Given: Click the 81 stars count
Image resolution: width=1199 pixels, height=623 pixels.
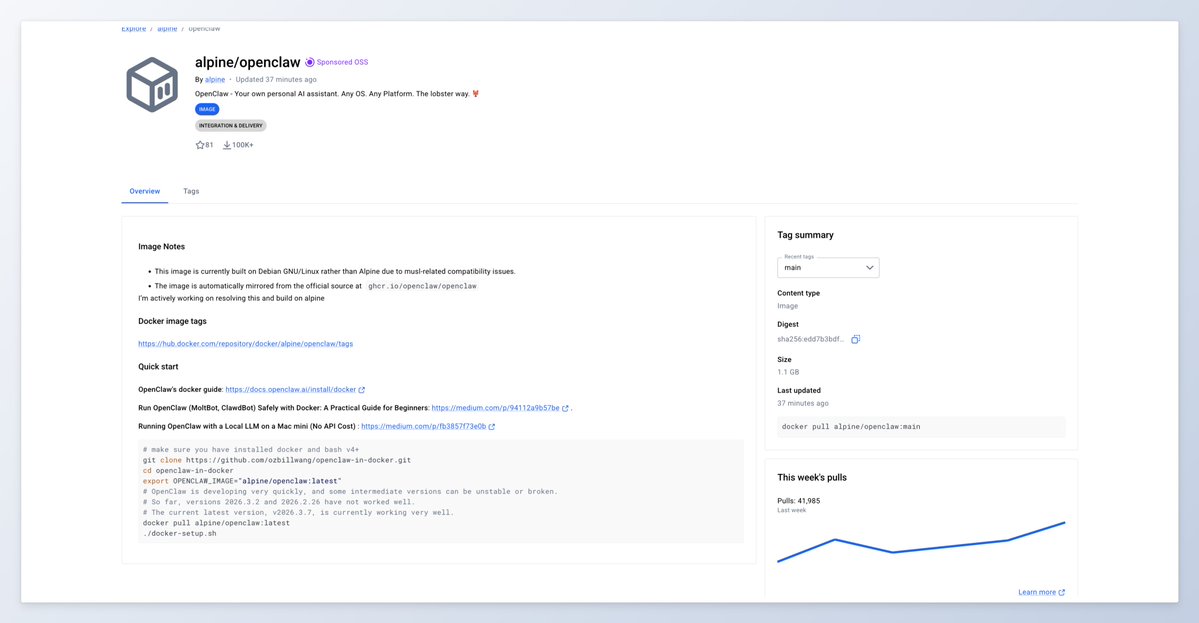Looking at the screenshot, I should click(210, 145).
